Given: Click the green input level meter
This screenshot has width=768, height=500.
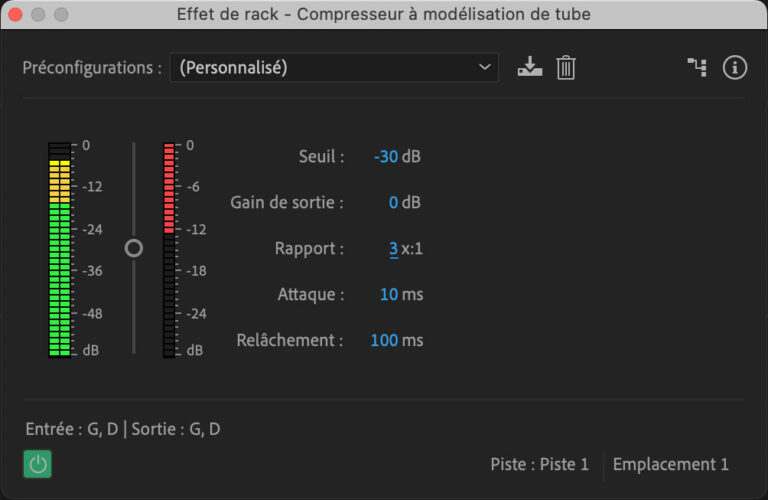Looking at the screenshot, I should (59, 250).
